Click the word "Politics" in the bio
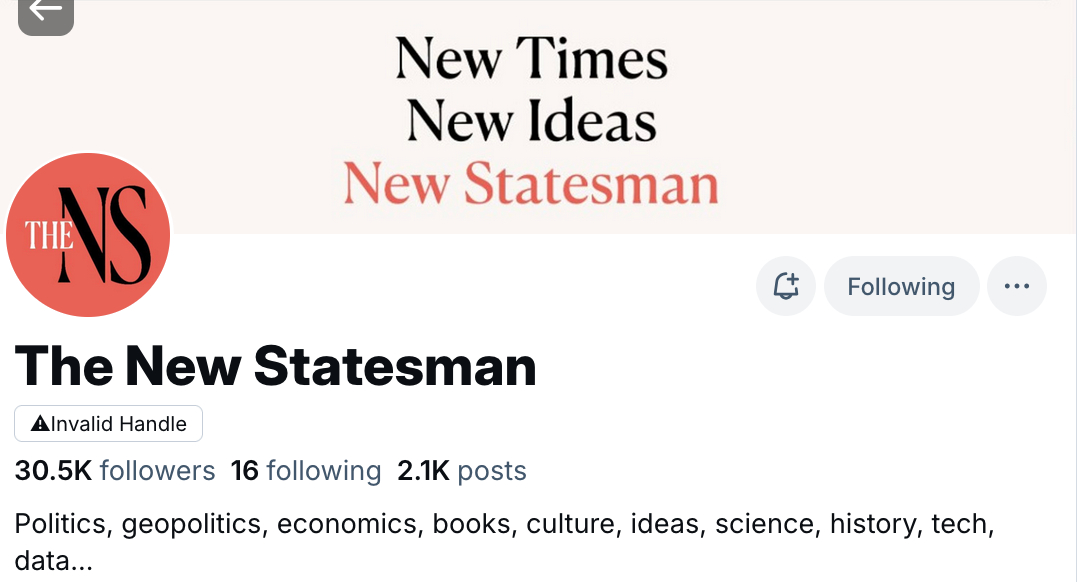1088x582 pixels. (x=60, y=524)
